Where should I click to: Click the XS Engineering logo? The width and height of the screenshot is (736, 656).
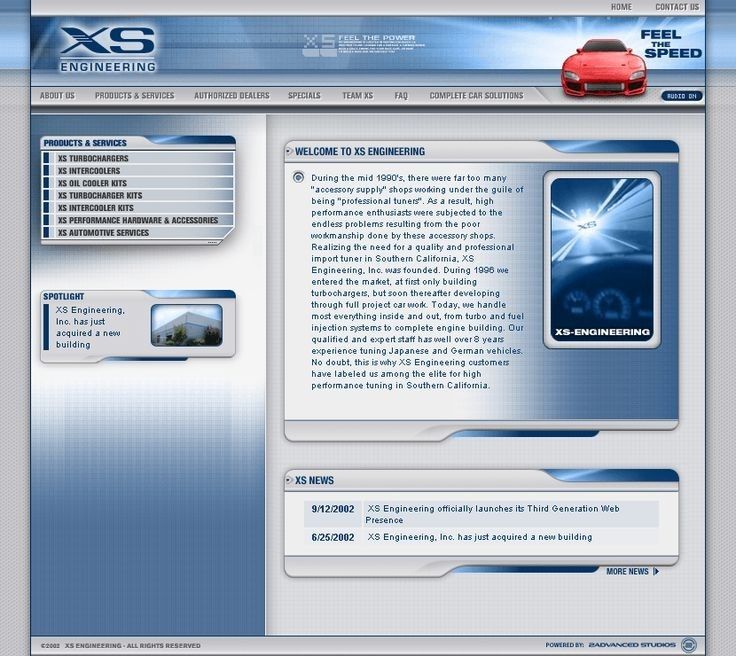(107, 49)
